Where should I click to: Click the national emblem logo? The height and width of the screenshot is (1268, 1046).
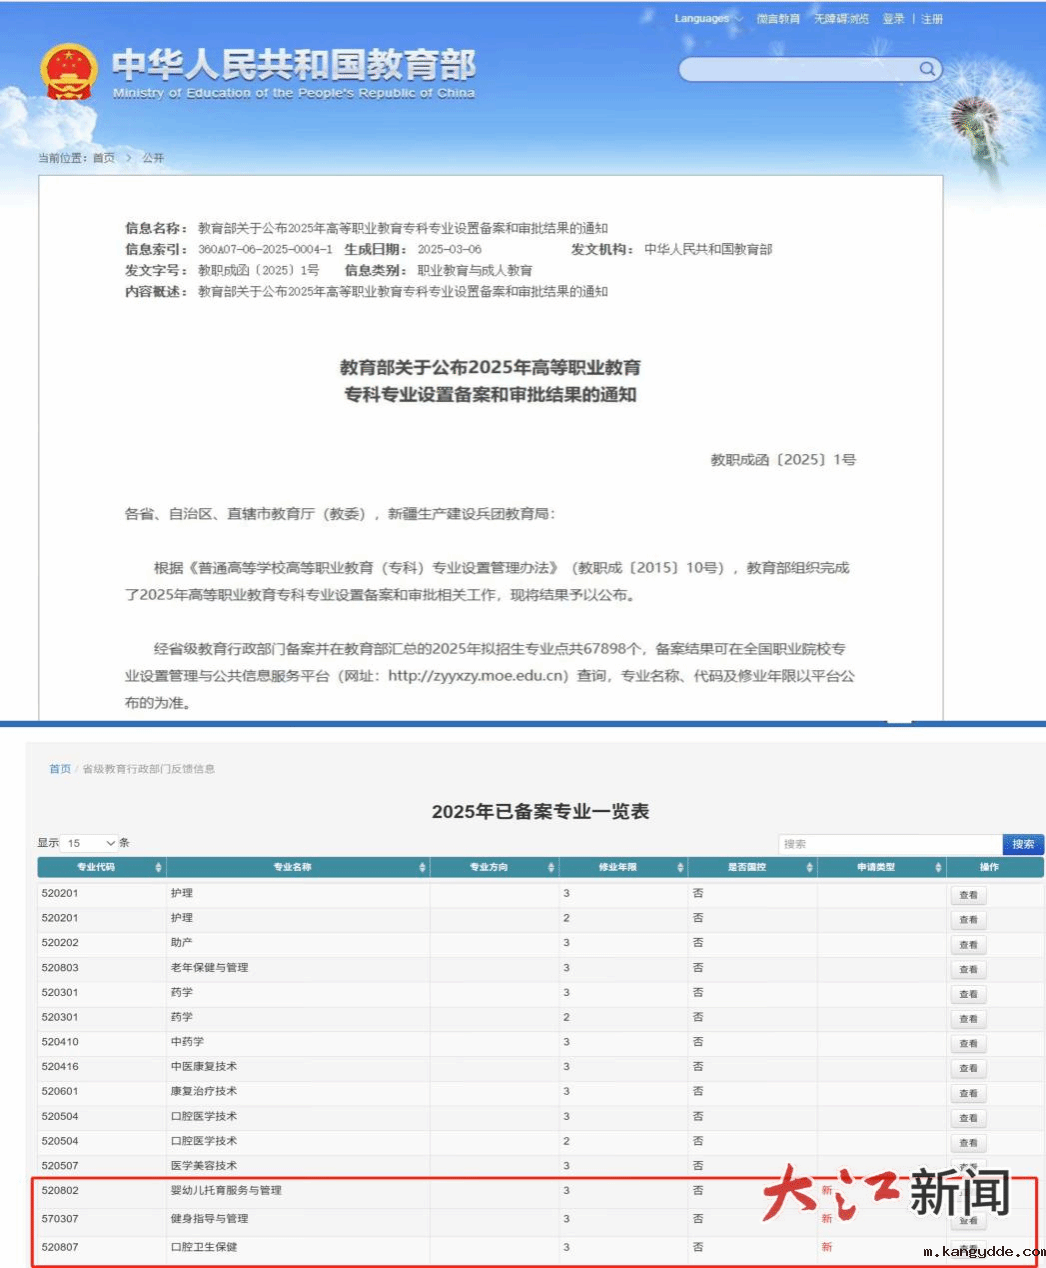pyautogui.click(x=68, y=72)
